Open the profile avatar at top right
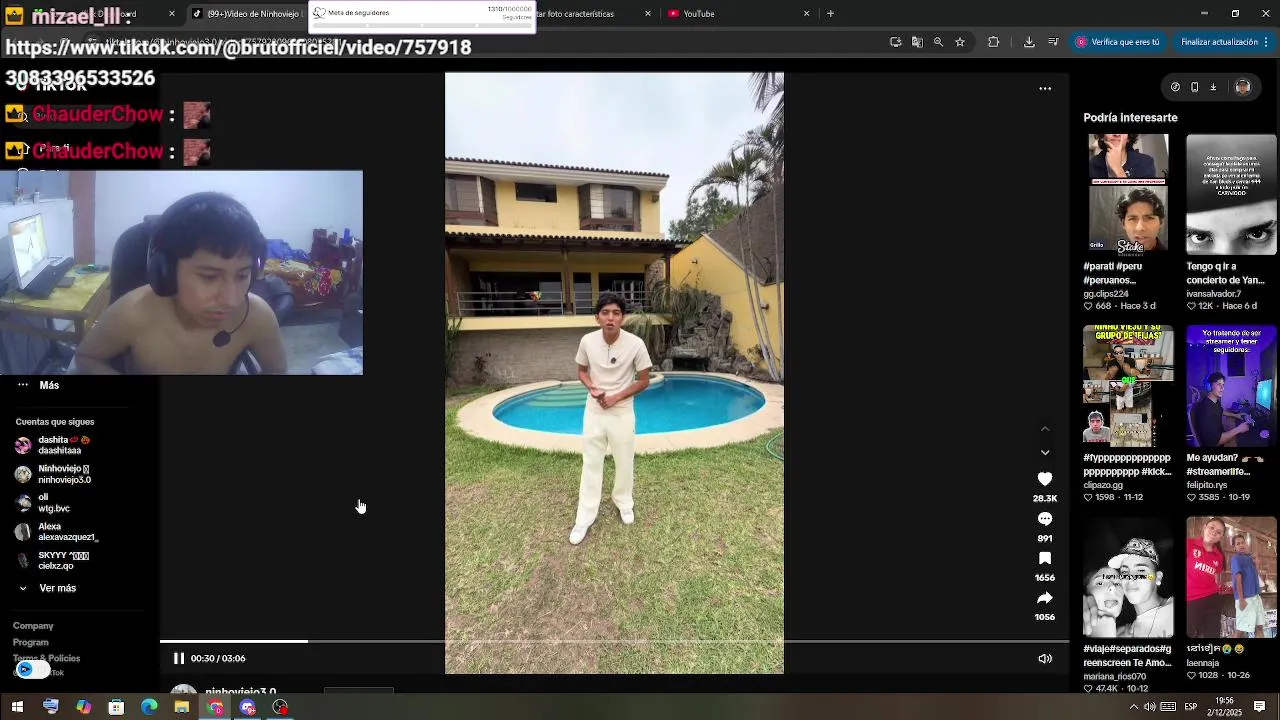Viewport: 1280px width, 720px height. pos(1243,87)
